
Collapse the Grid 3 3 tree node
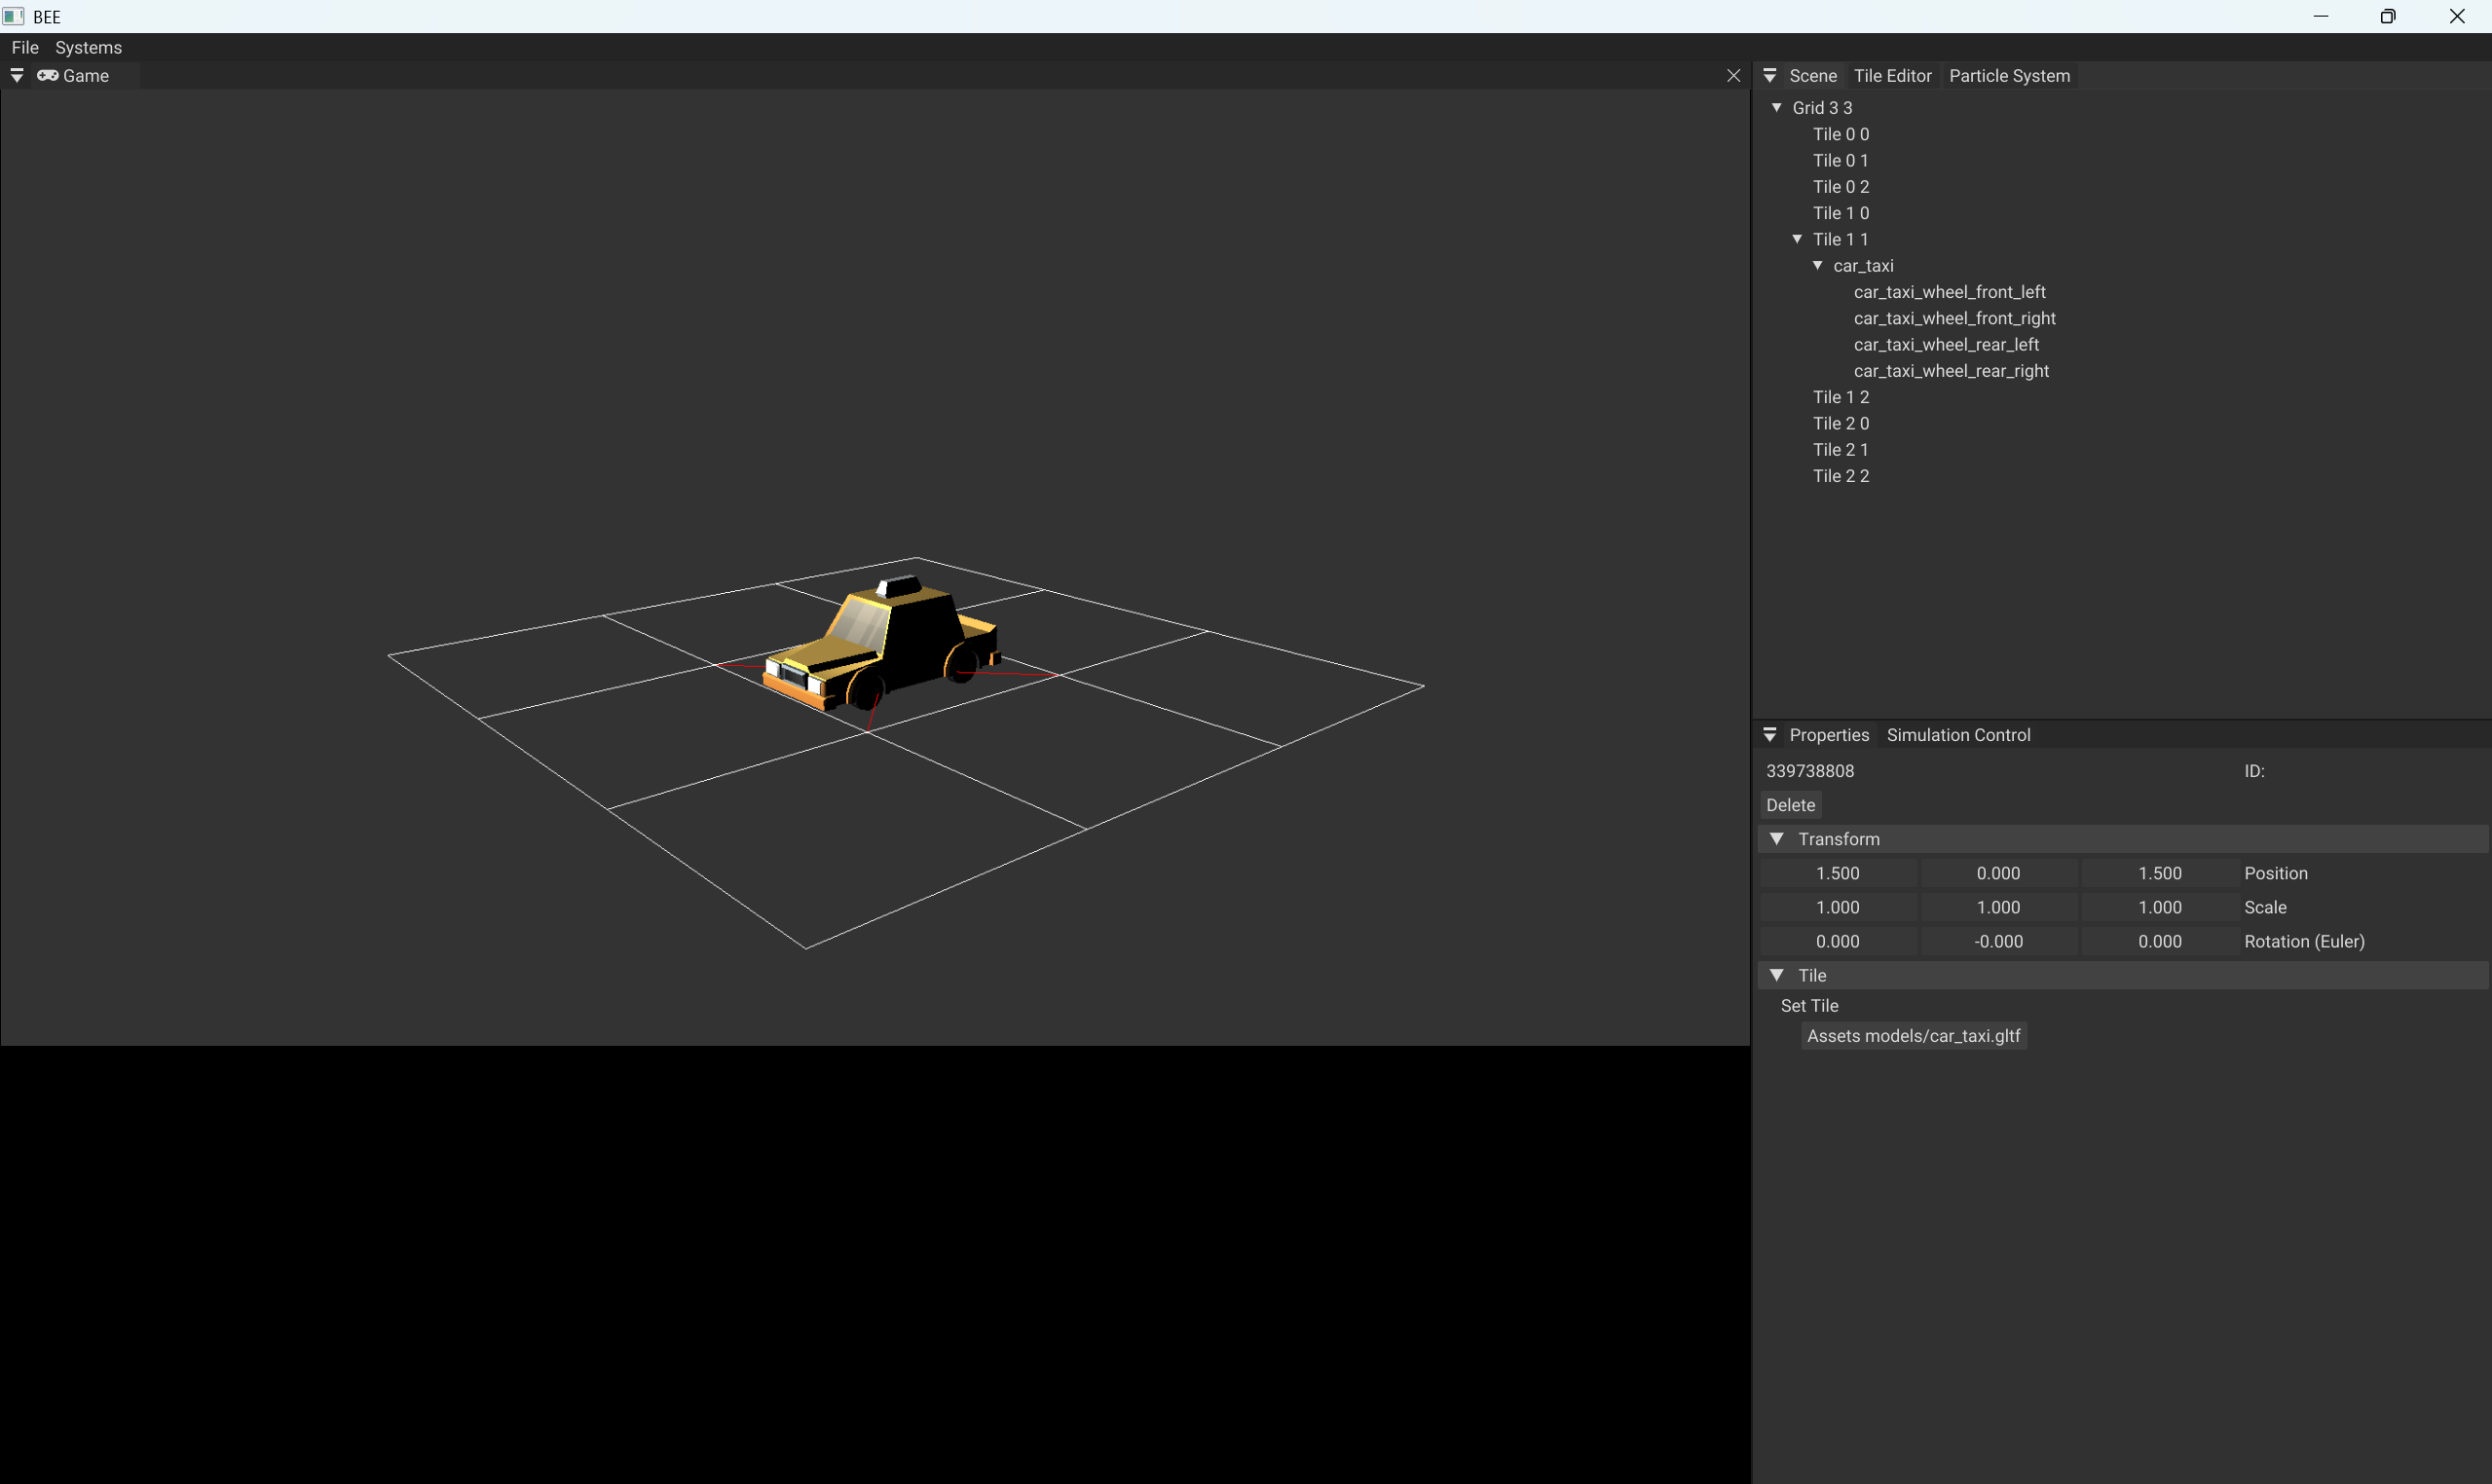[x=1776, y=107]
